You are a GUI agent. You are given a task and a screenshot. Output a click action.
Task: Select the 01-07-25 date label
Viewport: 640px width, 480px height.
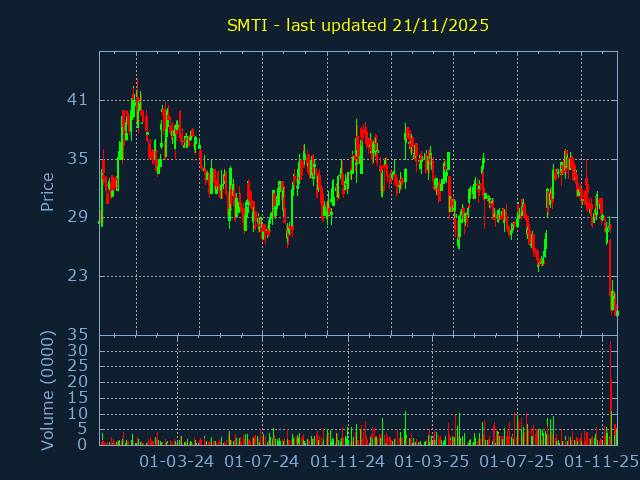point(517,462)
